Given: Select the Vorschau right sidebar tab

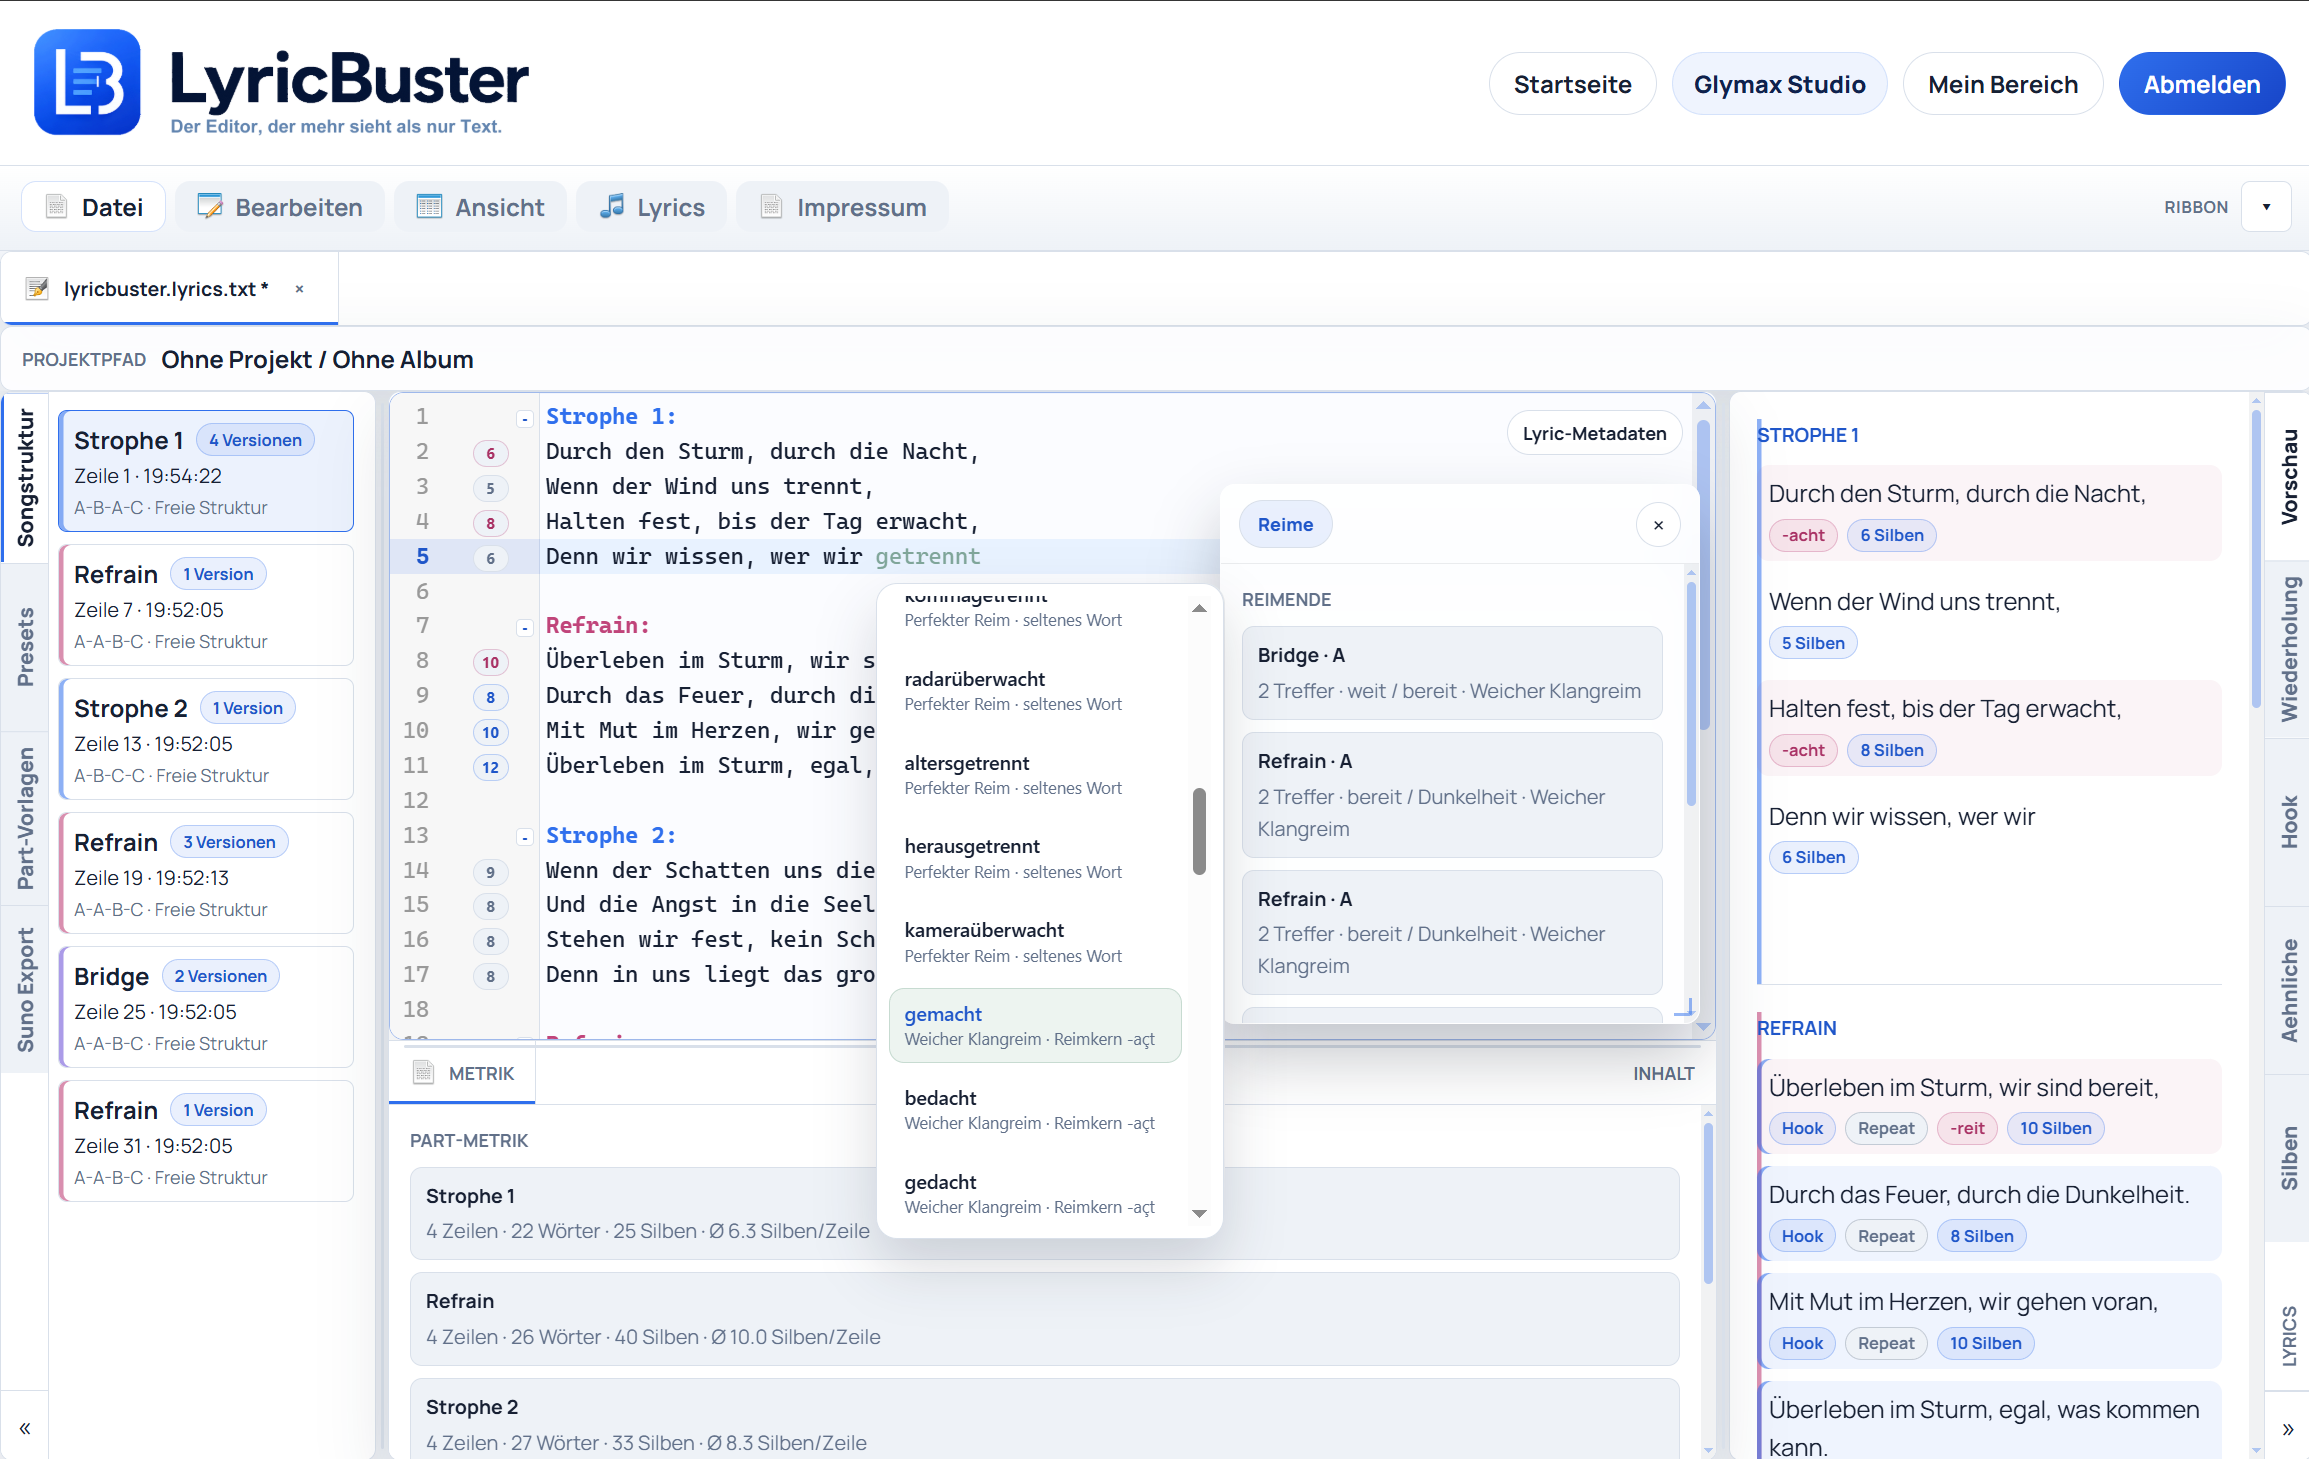Looking at the screenshot, I should [2288, 476].
